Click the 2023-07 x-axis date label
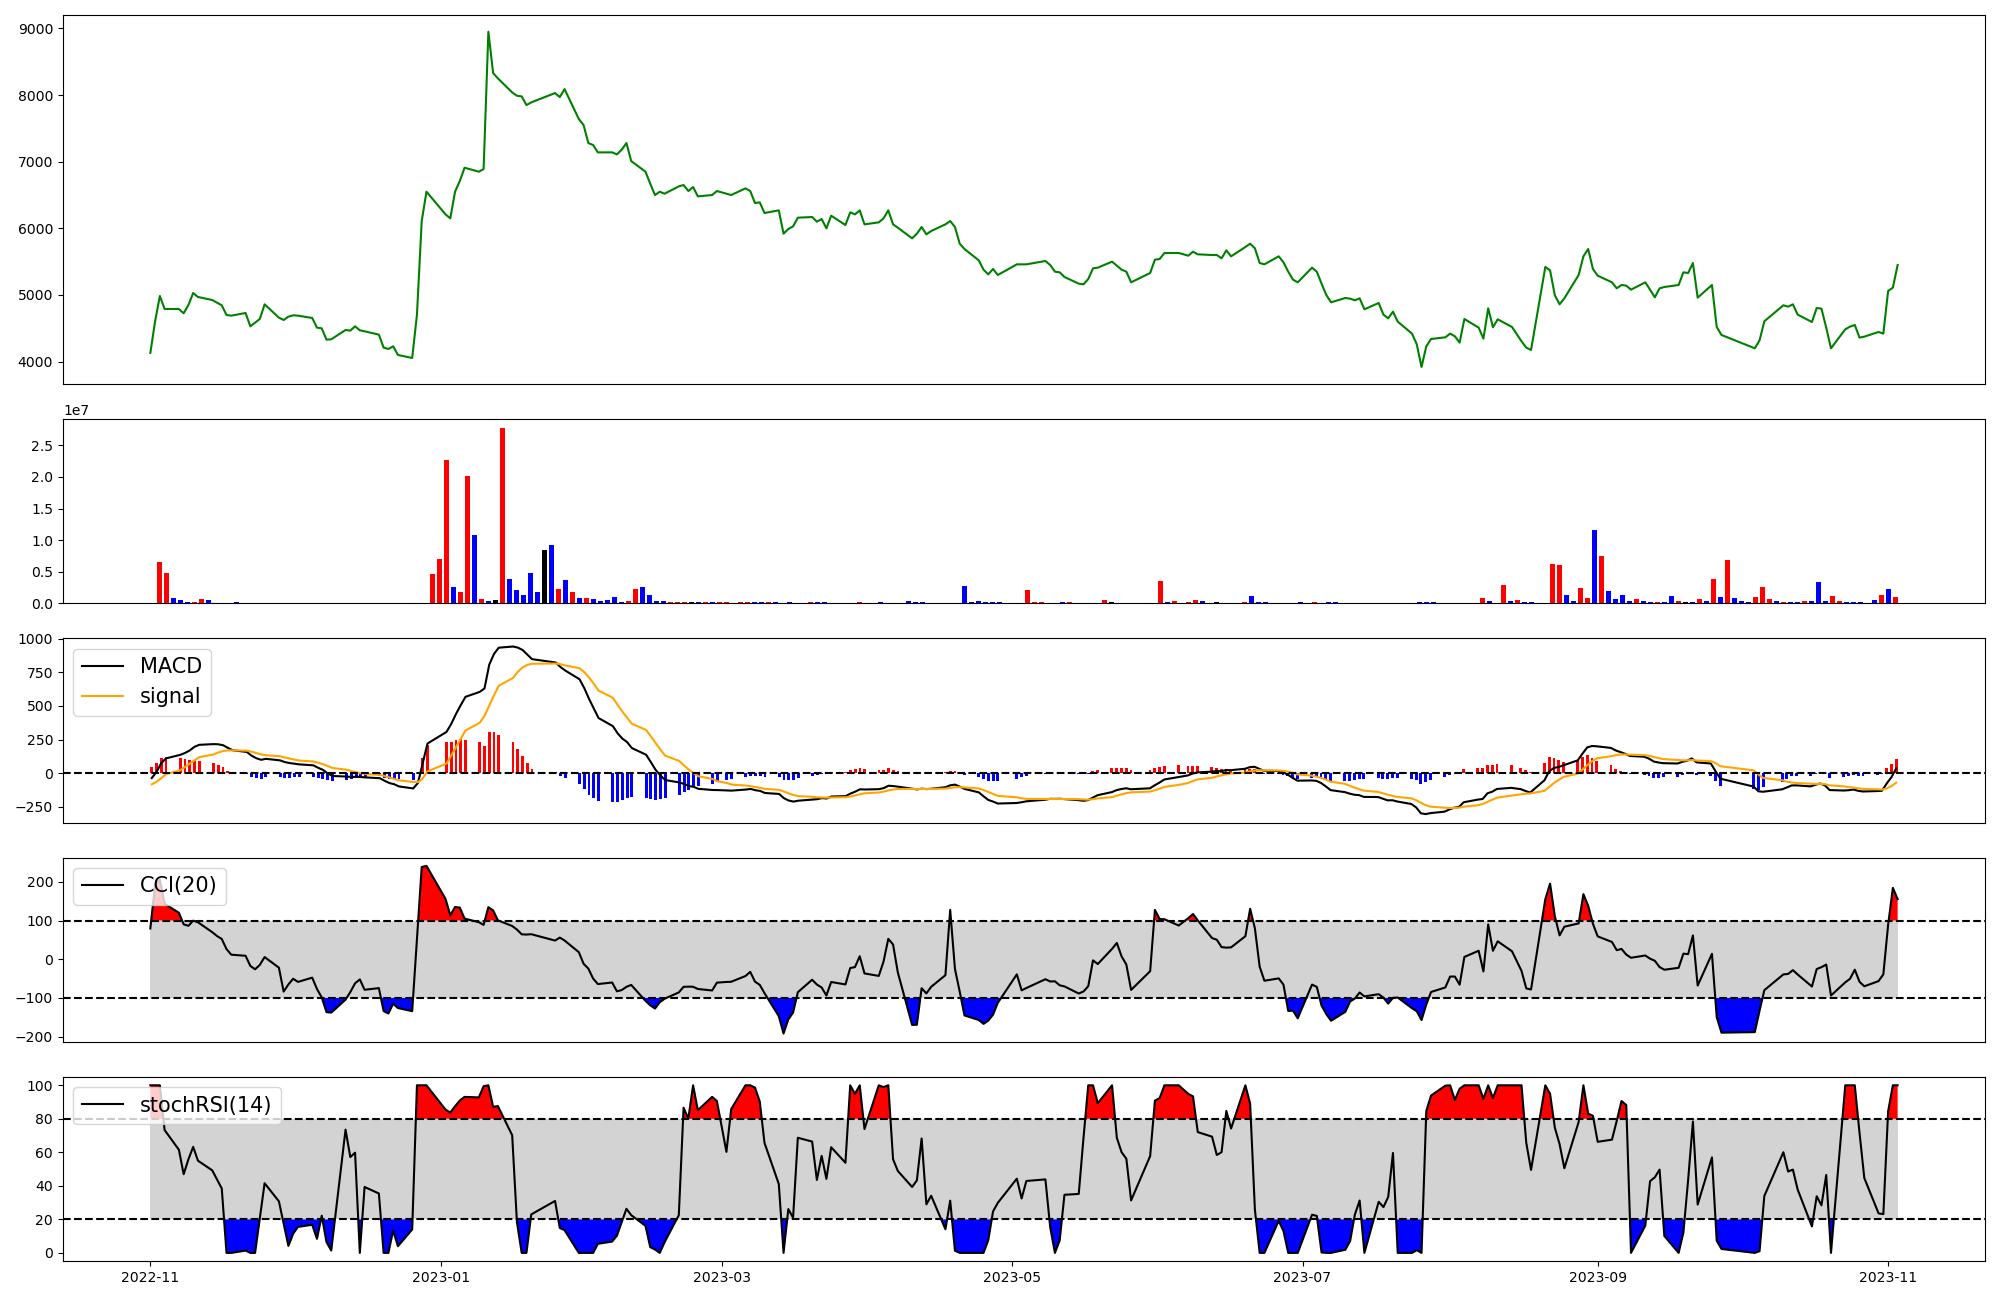2000x1300 pixels. (1303, 1277)
